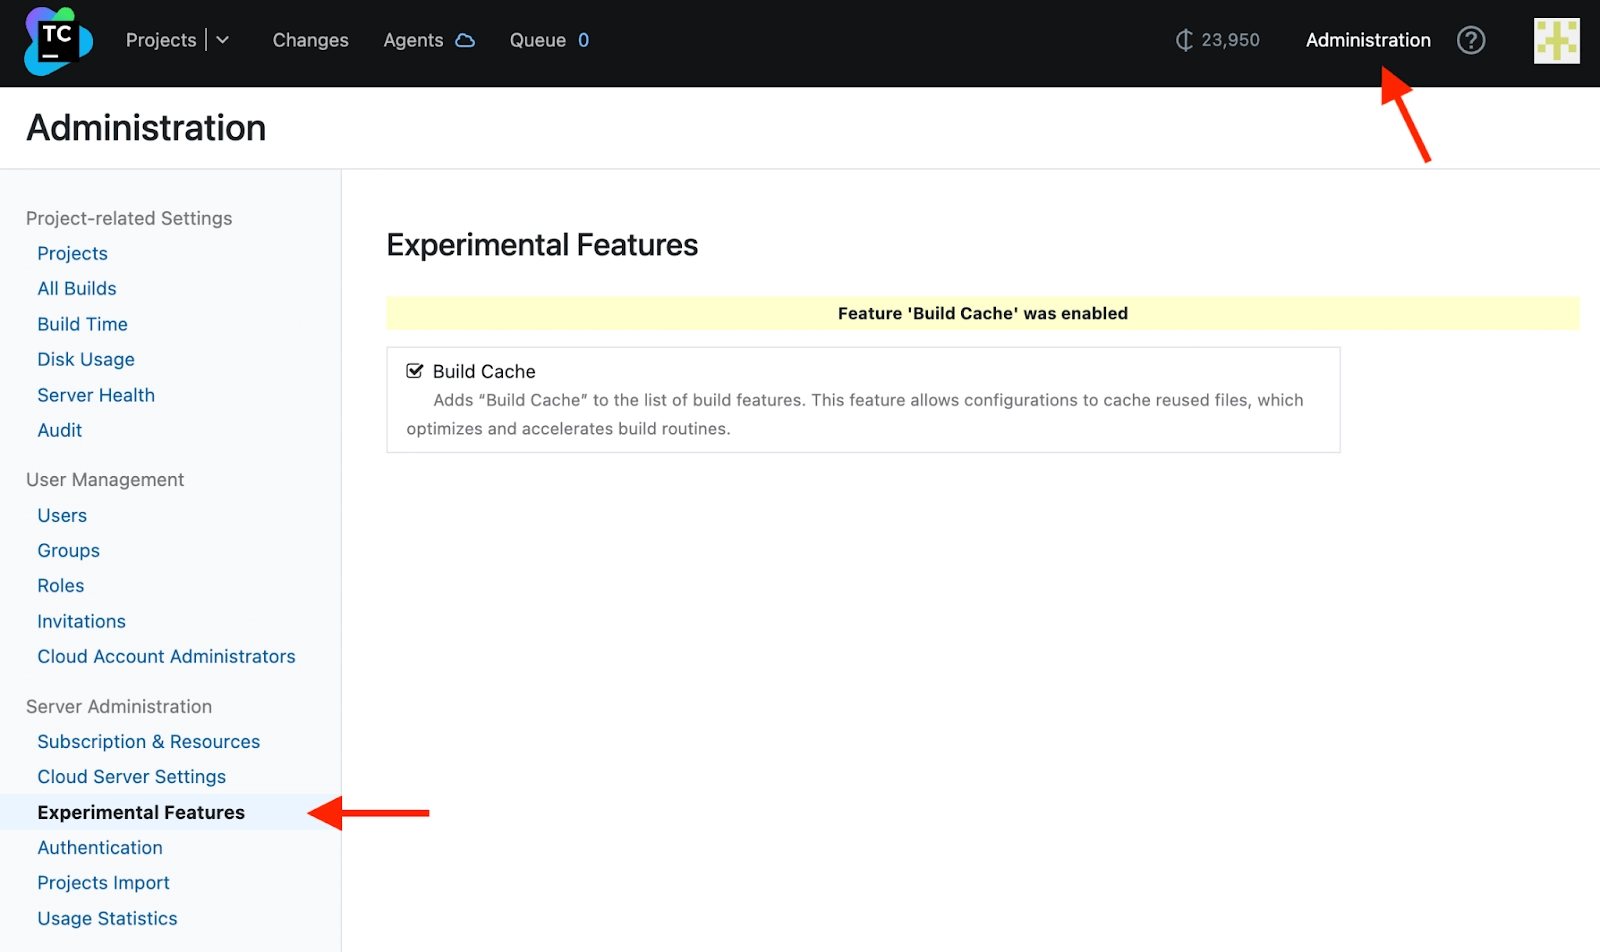1600x952 pixels.
Task: Open Projects in the sidebar settings
Action: coord(72,253)
